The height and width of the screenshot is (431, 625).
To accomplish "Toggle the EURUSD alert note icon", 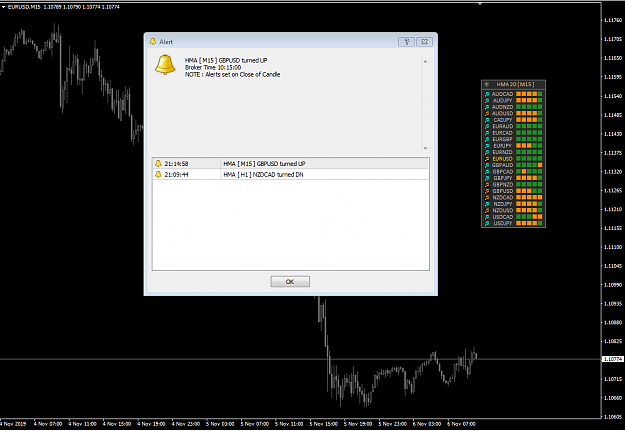I will coord(487,159).
